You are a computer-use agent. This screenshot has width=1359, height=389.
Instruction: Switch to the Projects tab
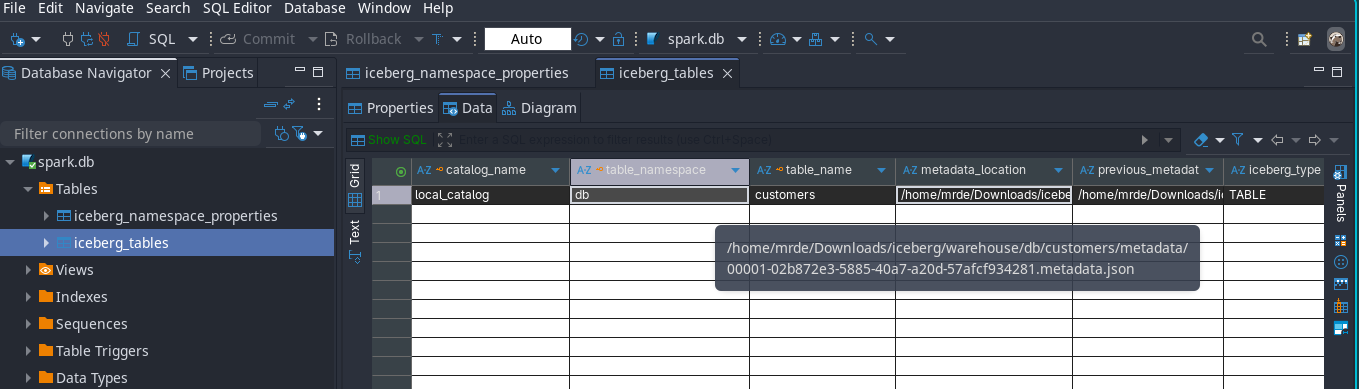point(218,73)
